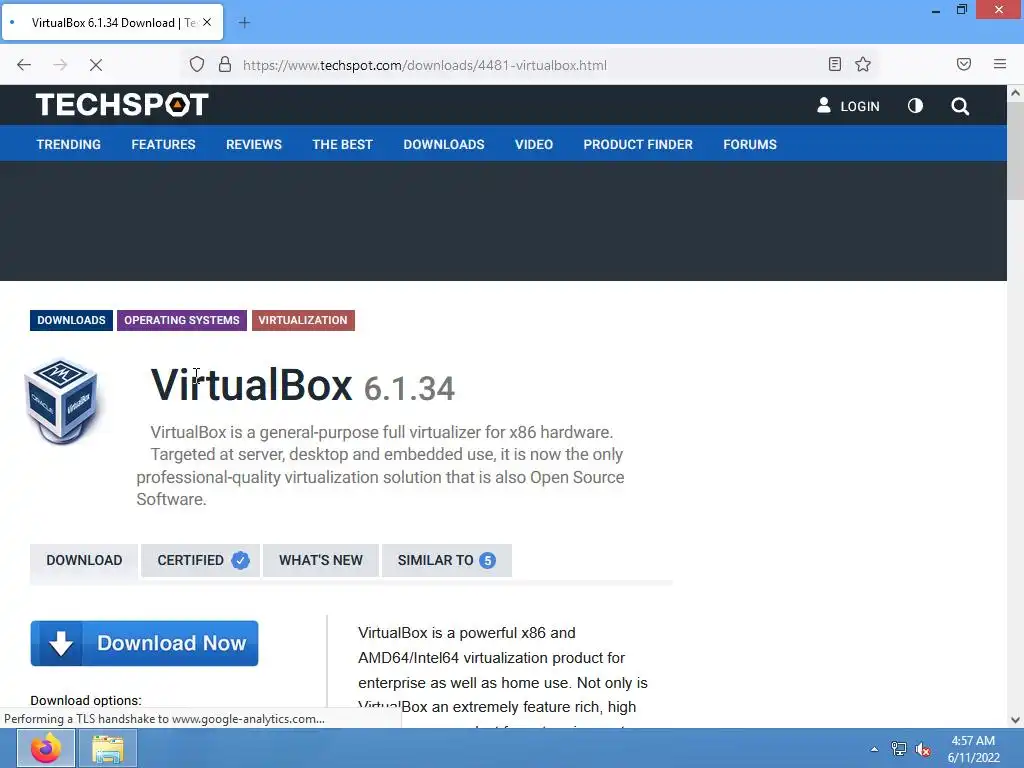Stop page loading with the X button
The image size is (1024, 768).
(96, 65)
